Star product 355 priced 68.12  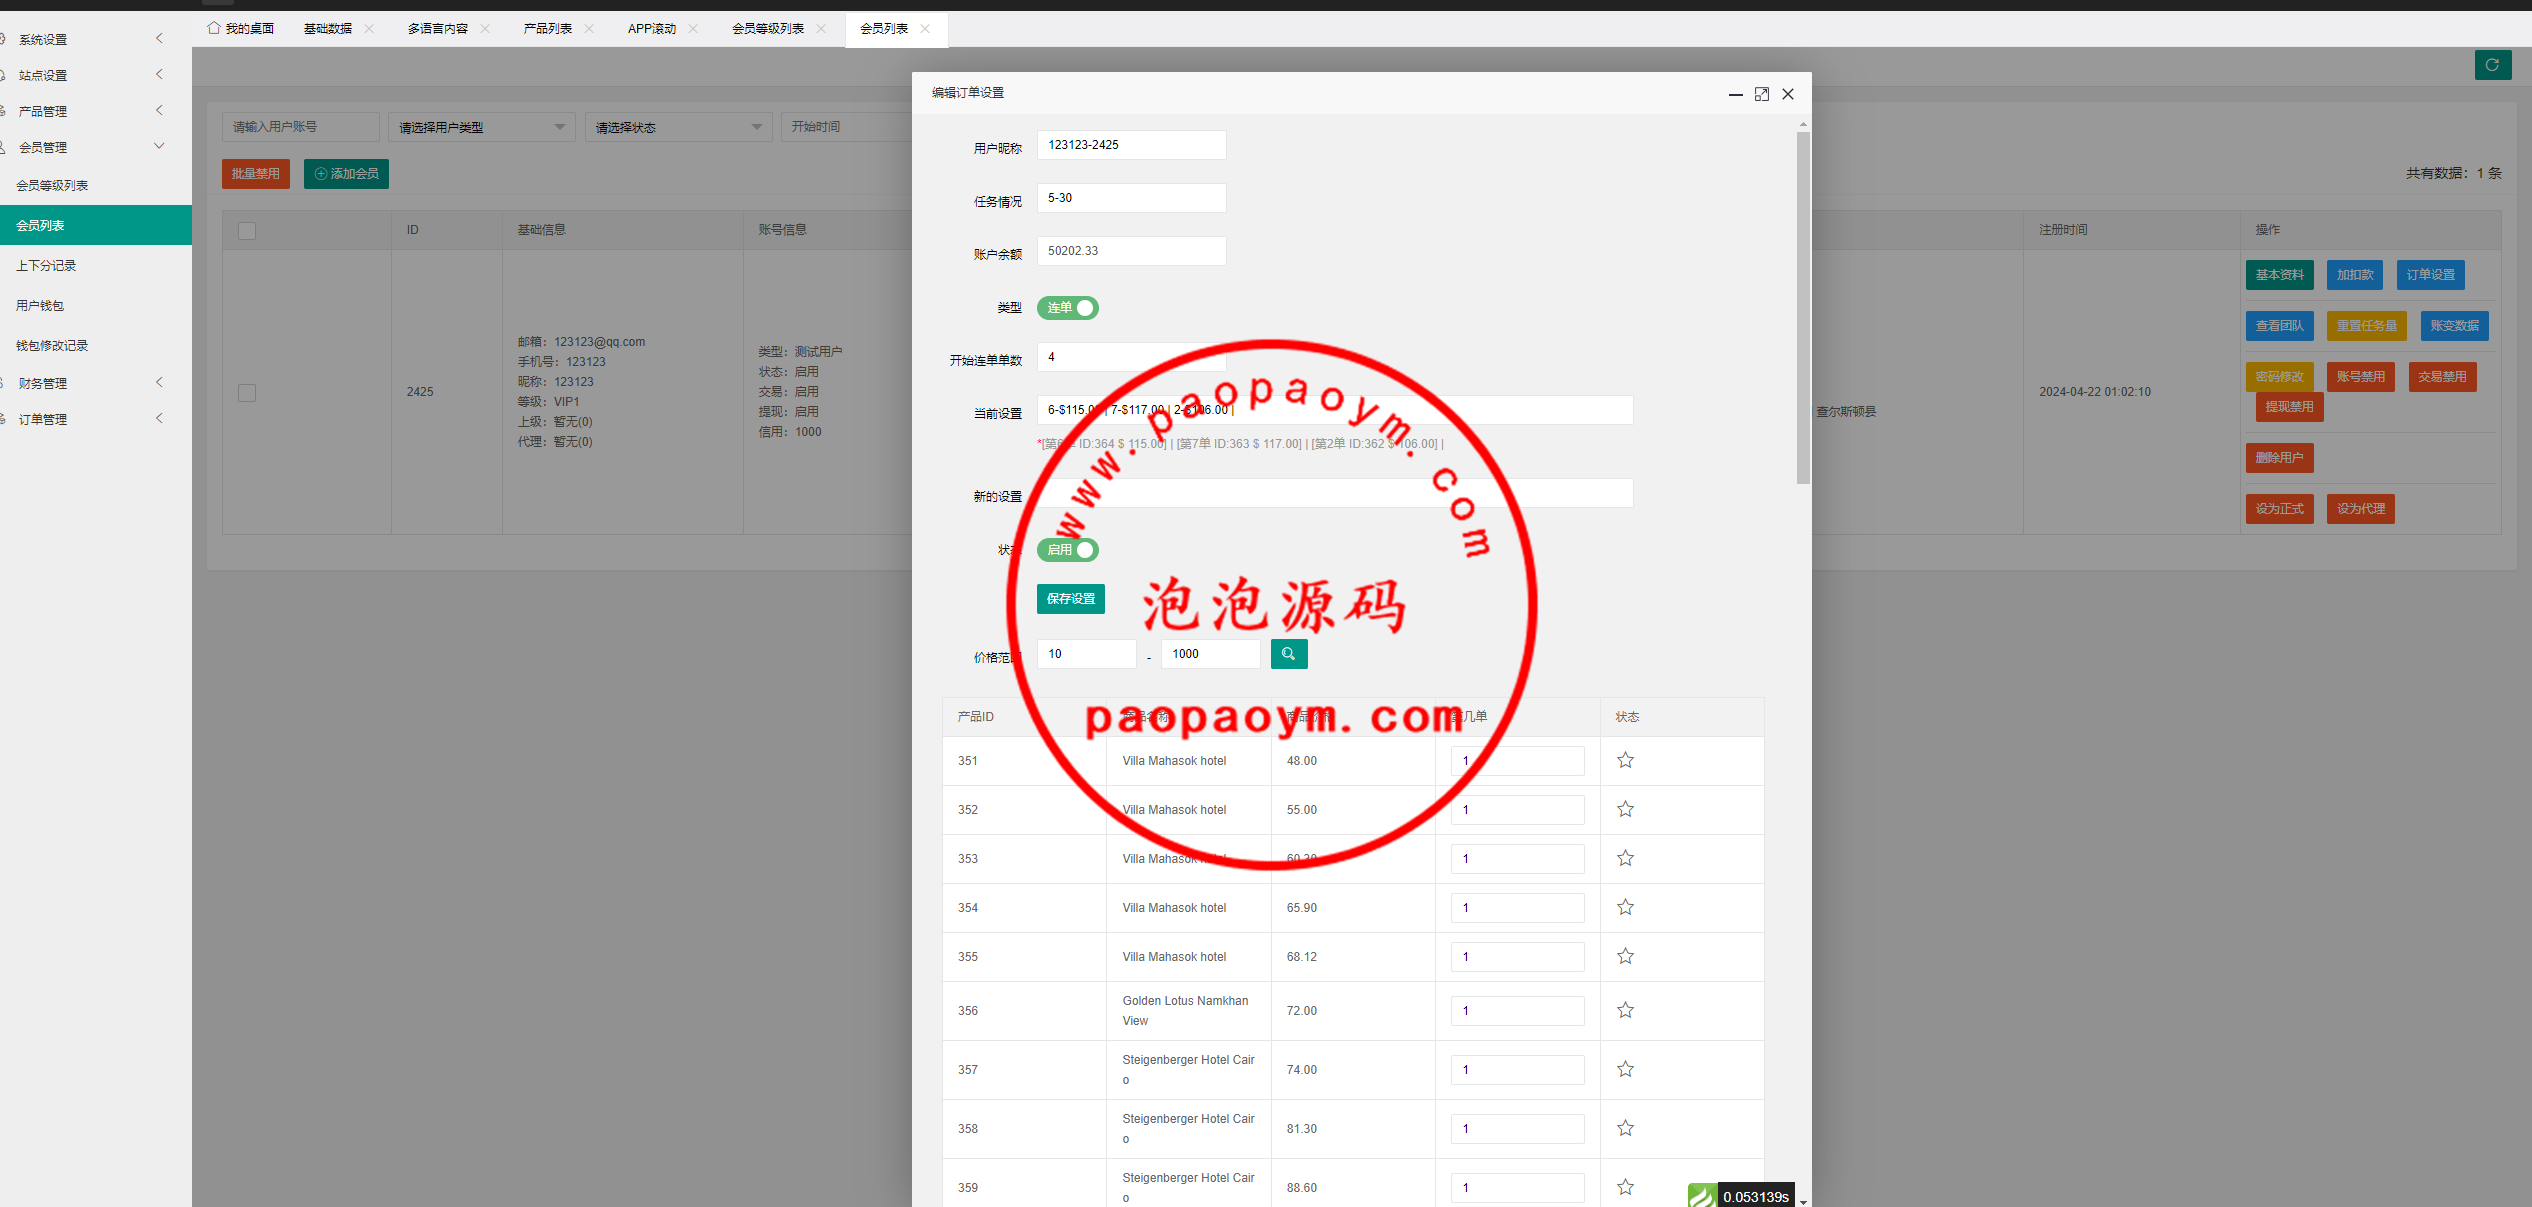pyautogui.click(x=1625, y=956)
